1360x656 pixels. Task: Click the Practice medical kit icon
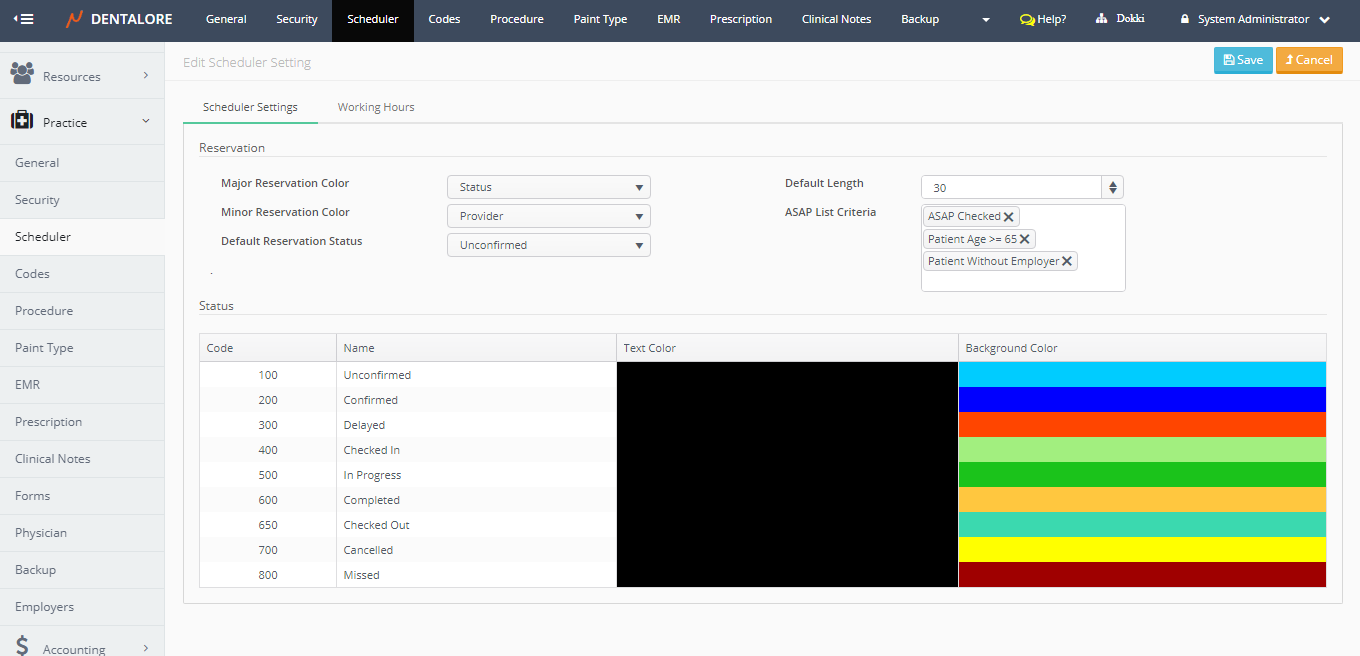click(x=22, y=121)
